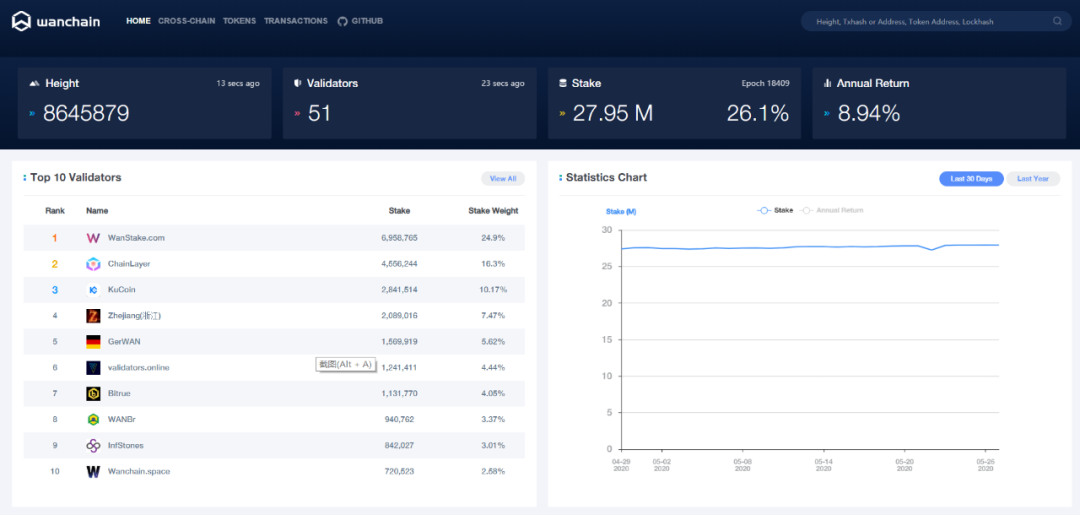Click the Wanchain logo in header
This screenshot has height=515, width=1080.
56,21
